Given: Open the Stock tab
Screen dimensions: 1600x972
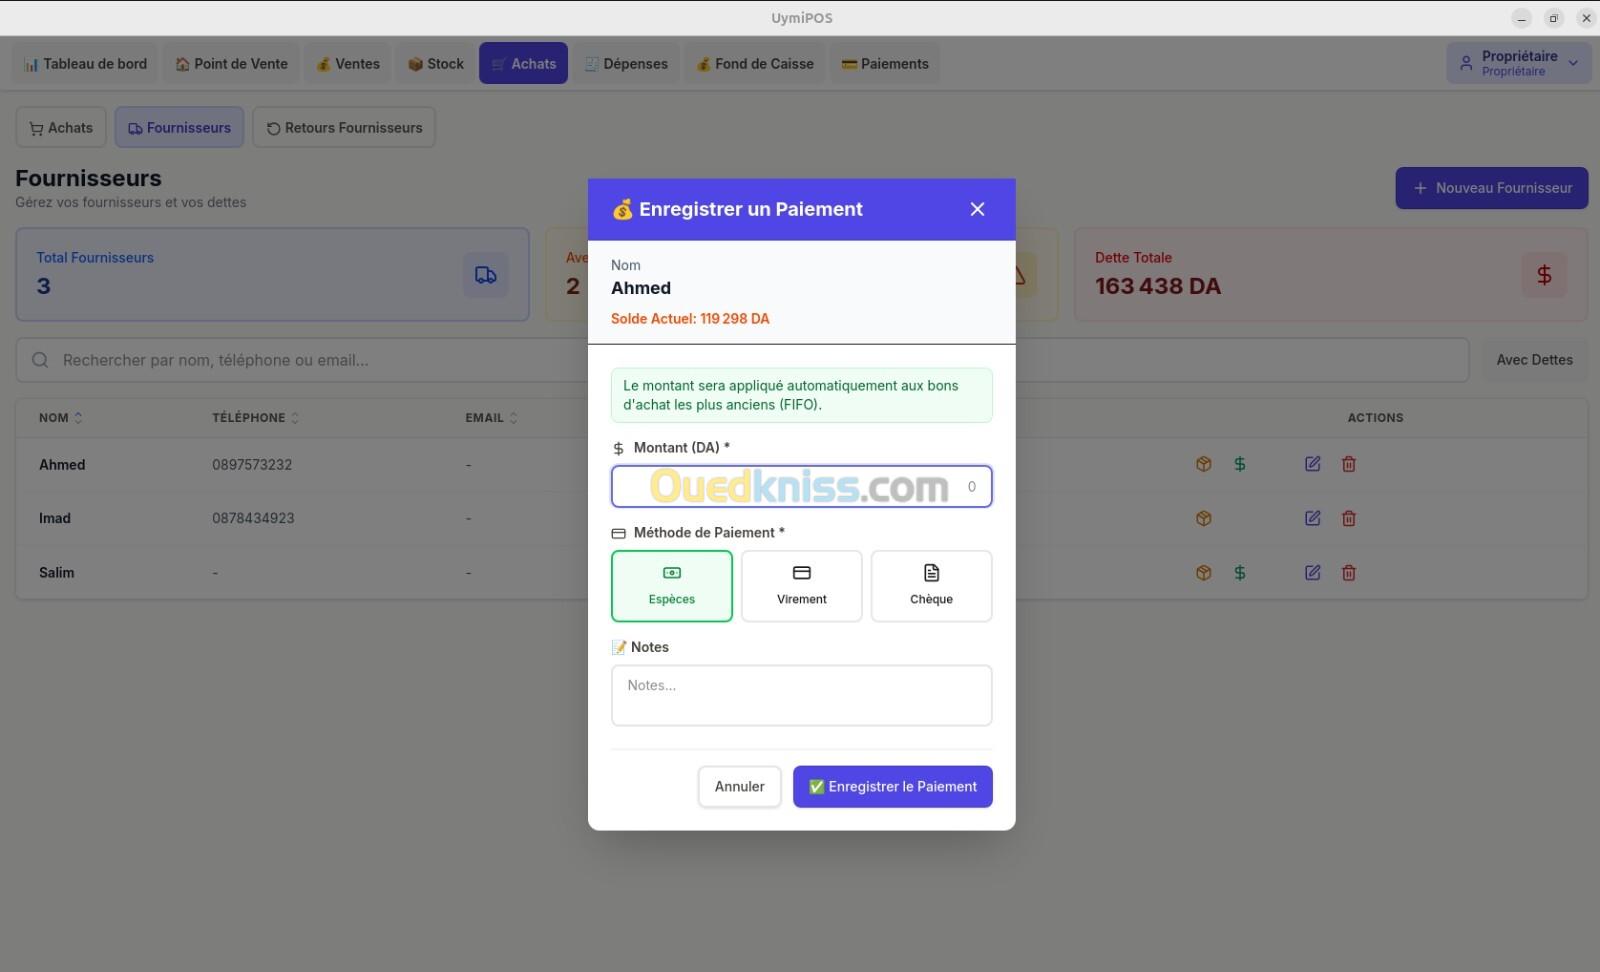Looking at the screenshot, I should [x=435, y=63].
